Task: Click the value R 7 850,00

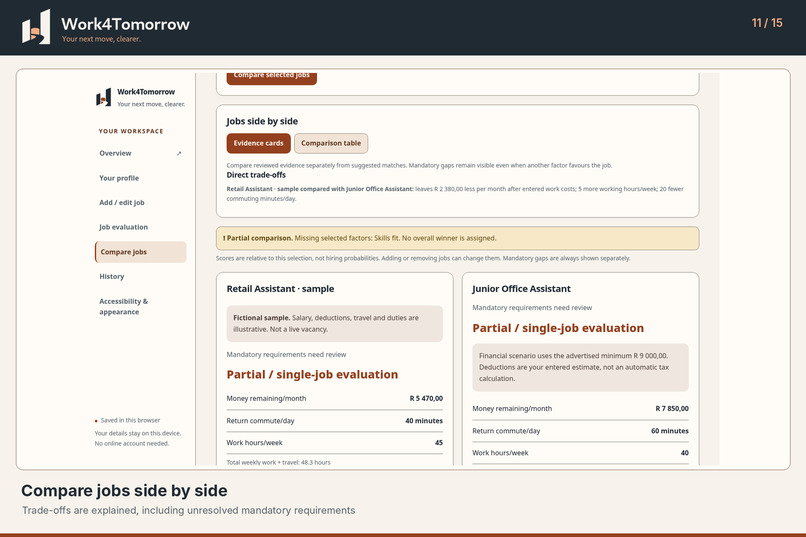Action: pos(672,409)
